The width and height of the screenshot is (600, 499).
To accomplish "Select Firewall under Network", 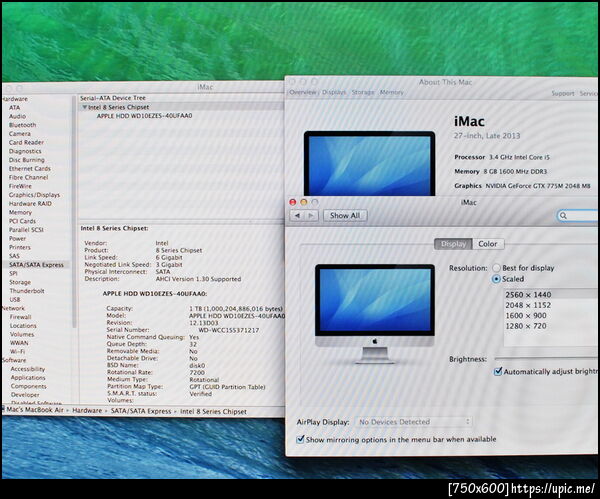I will click(20, 317).
